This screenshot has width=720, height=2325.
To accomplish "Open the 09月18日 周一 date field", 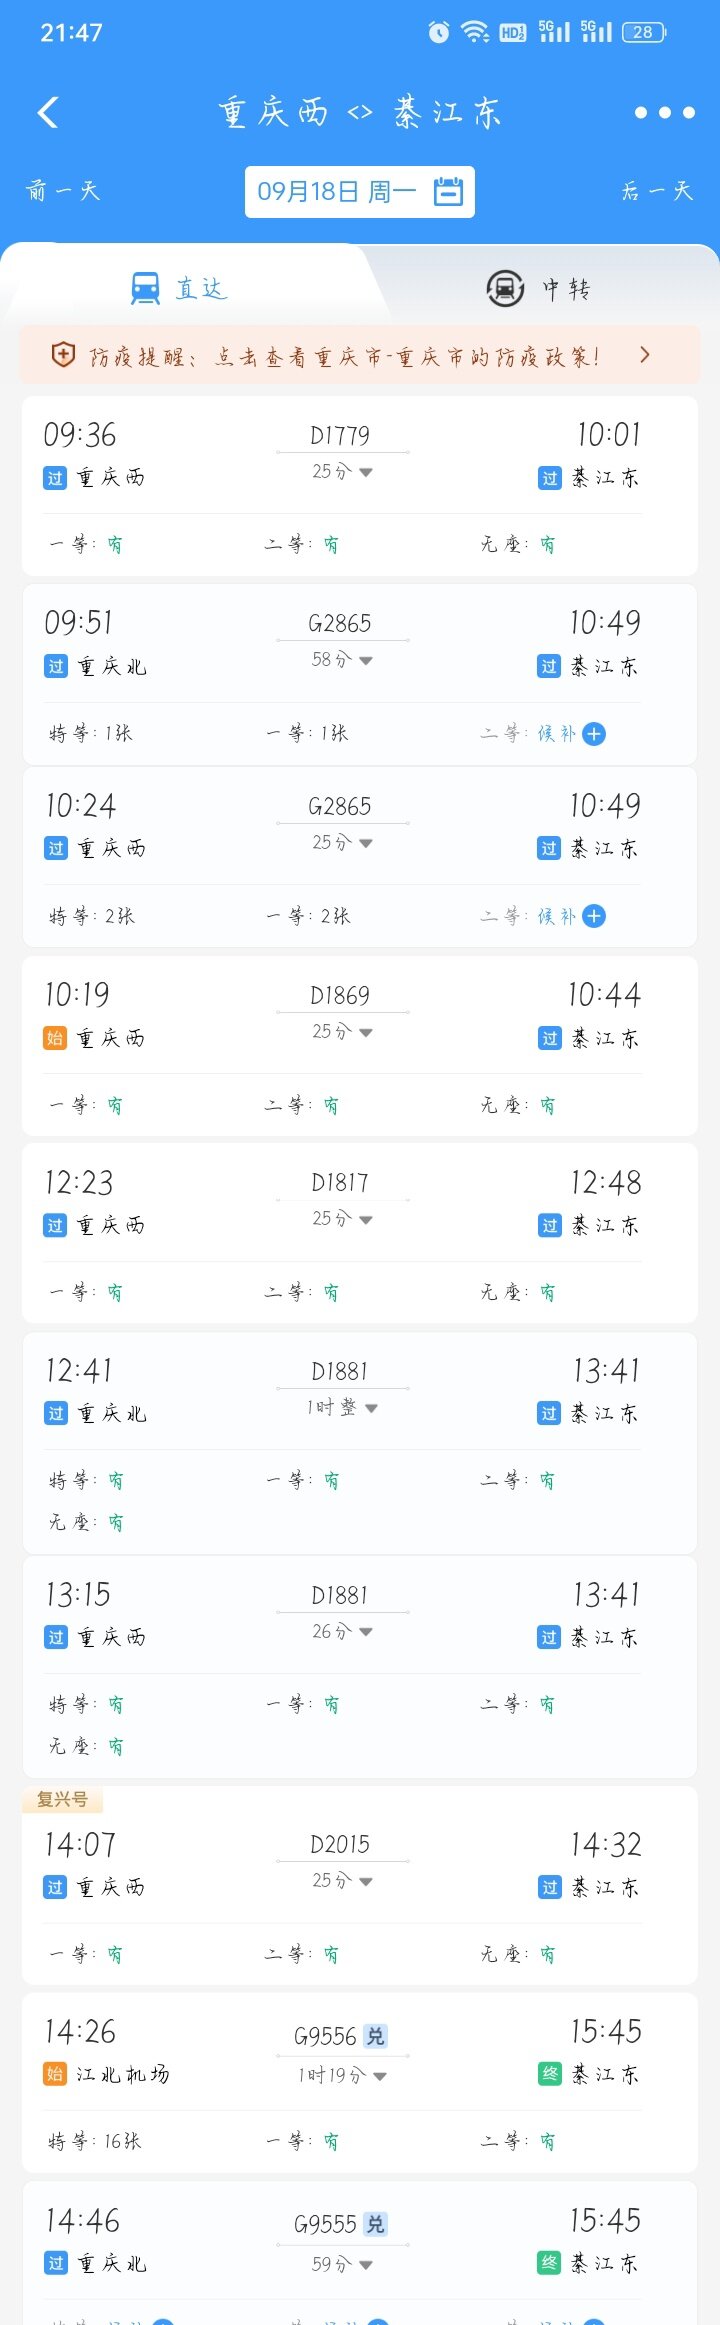I will point(360,191).
